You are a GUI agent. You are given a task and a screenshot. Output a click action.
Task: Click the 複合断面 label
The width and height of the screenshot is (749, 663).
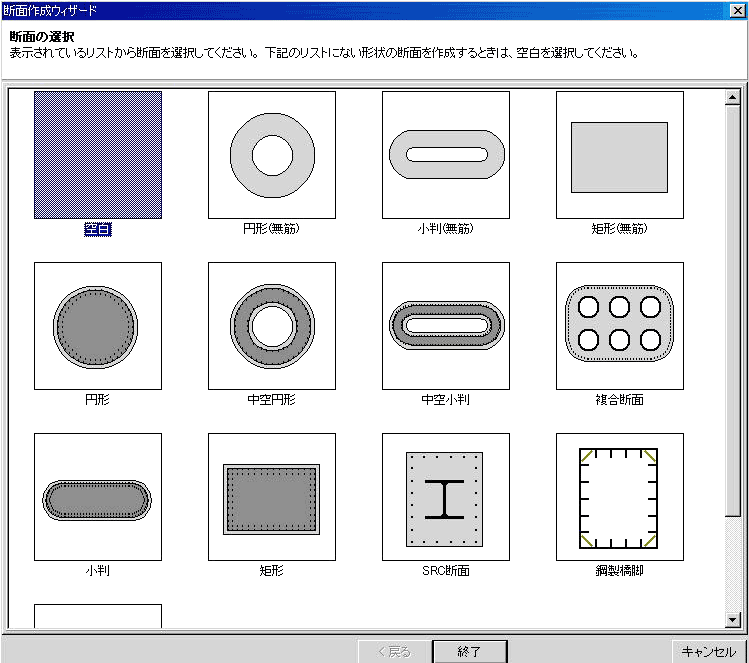click(619, 399)
